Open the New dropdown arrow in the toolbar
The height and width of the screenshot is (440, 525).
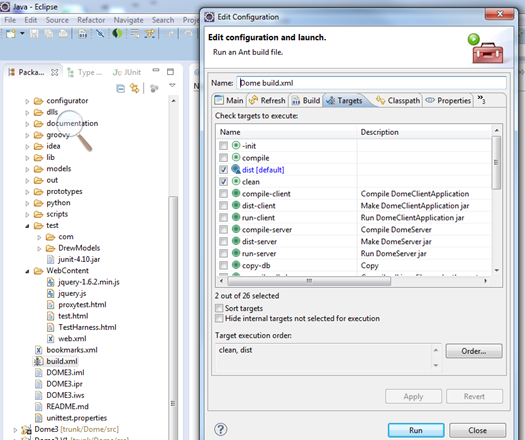[22, 33]
